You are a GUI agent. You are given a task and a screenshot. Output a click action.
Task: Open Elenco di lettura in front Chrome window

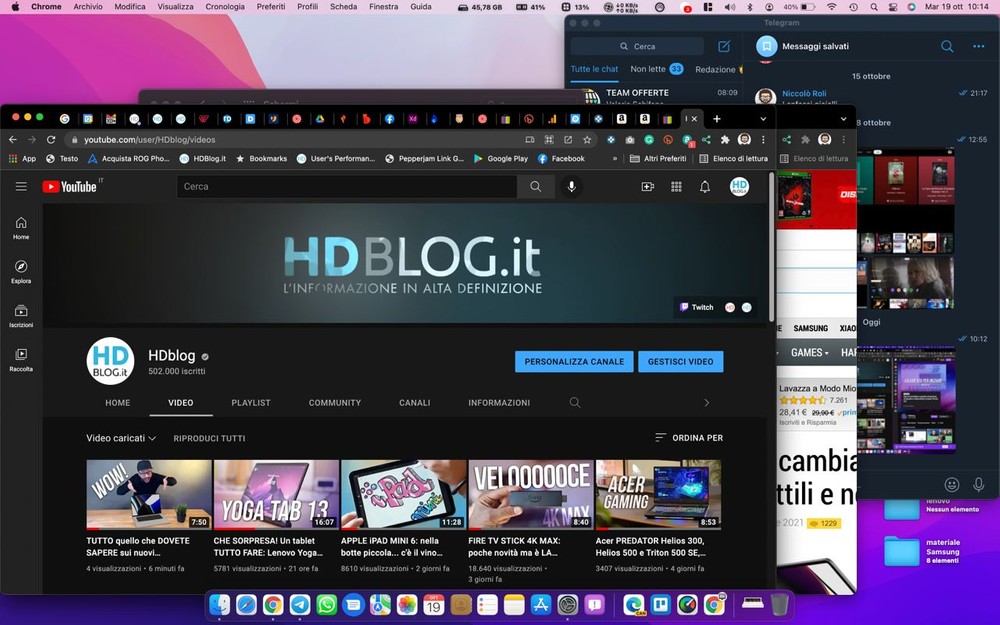733,158
